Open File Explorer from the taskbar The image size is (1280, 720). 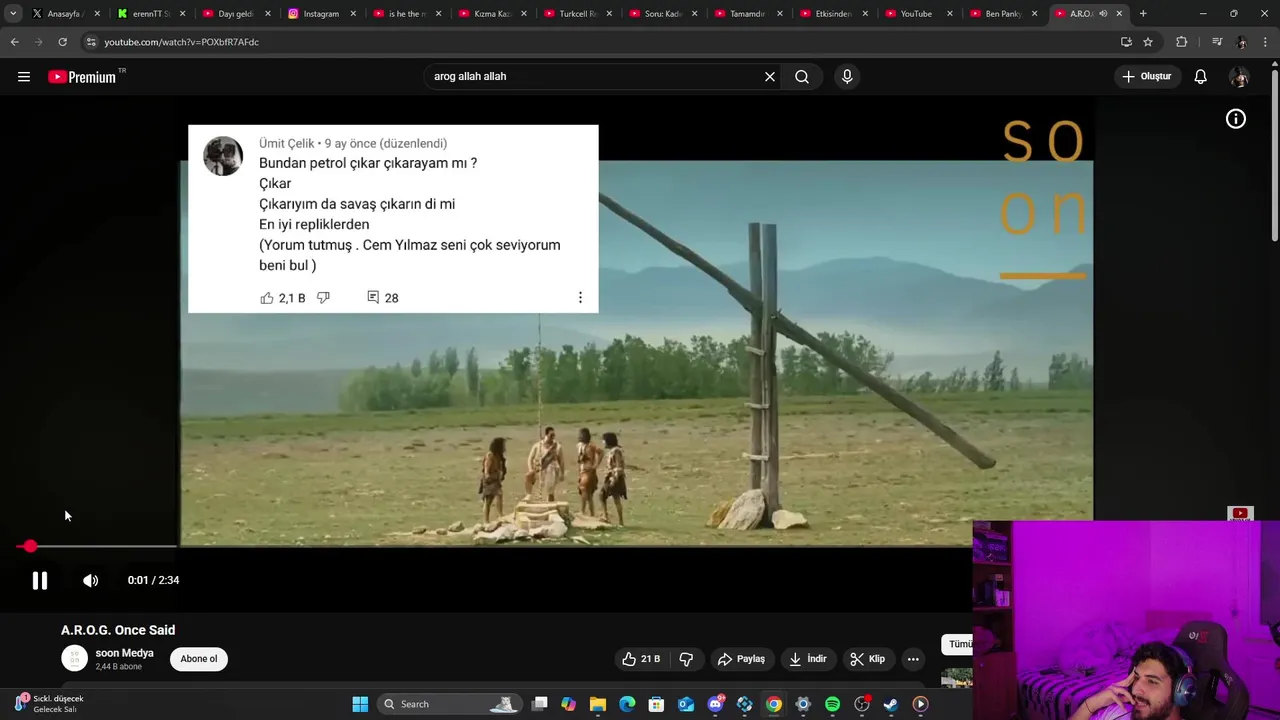[x=598, y=704]
